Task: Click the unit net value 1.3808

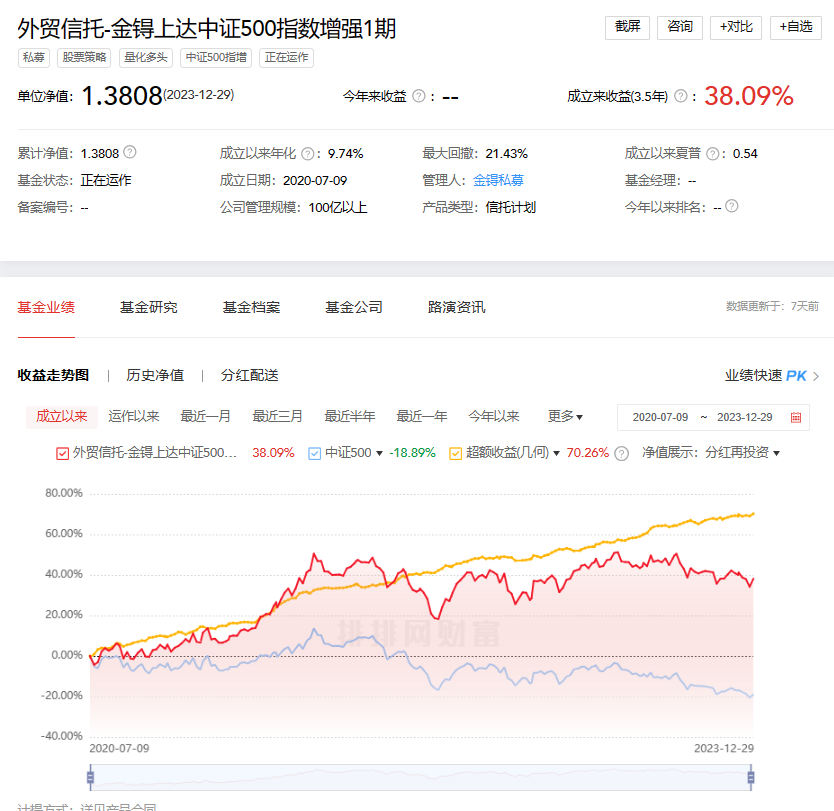Action: [x=122, y=96]
